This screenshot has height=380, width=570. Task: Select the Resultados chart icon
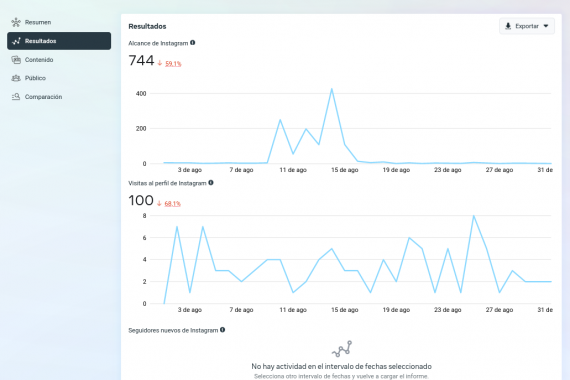[16, 41]
